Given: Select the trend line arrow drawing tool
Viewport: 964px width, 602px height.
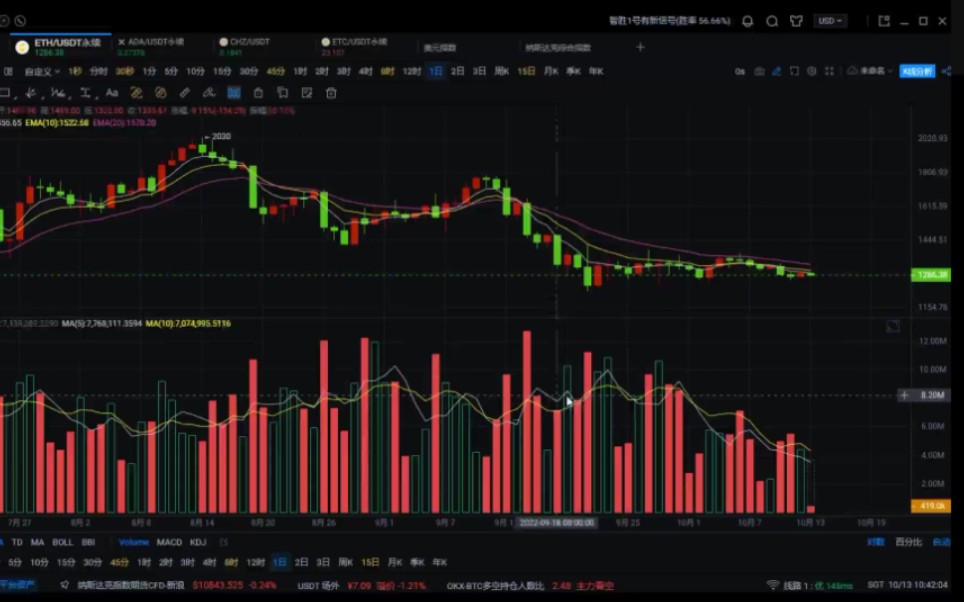Looking at the screenshot, I should [30, 93].
